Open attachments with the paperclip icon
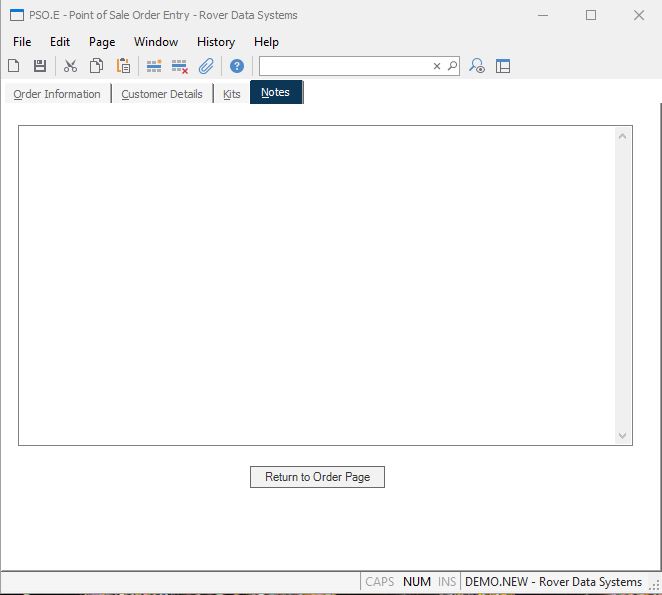This screenshot has height=595, width=662. click(206, 66)
